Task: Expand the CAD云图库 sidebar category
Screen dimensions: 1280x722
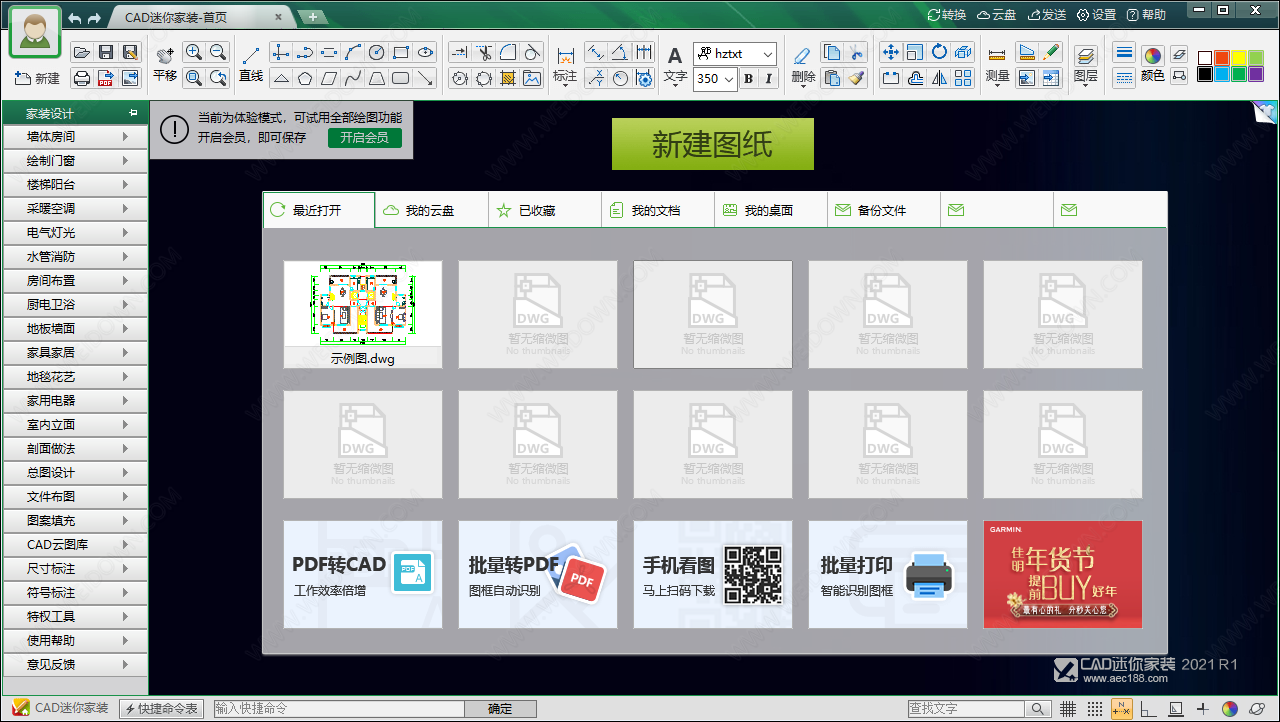Action: click(x=75, y=544)
